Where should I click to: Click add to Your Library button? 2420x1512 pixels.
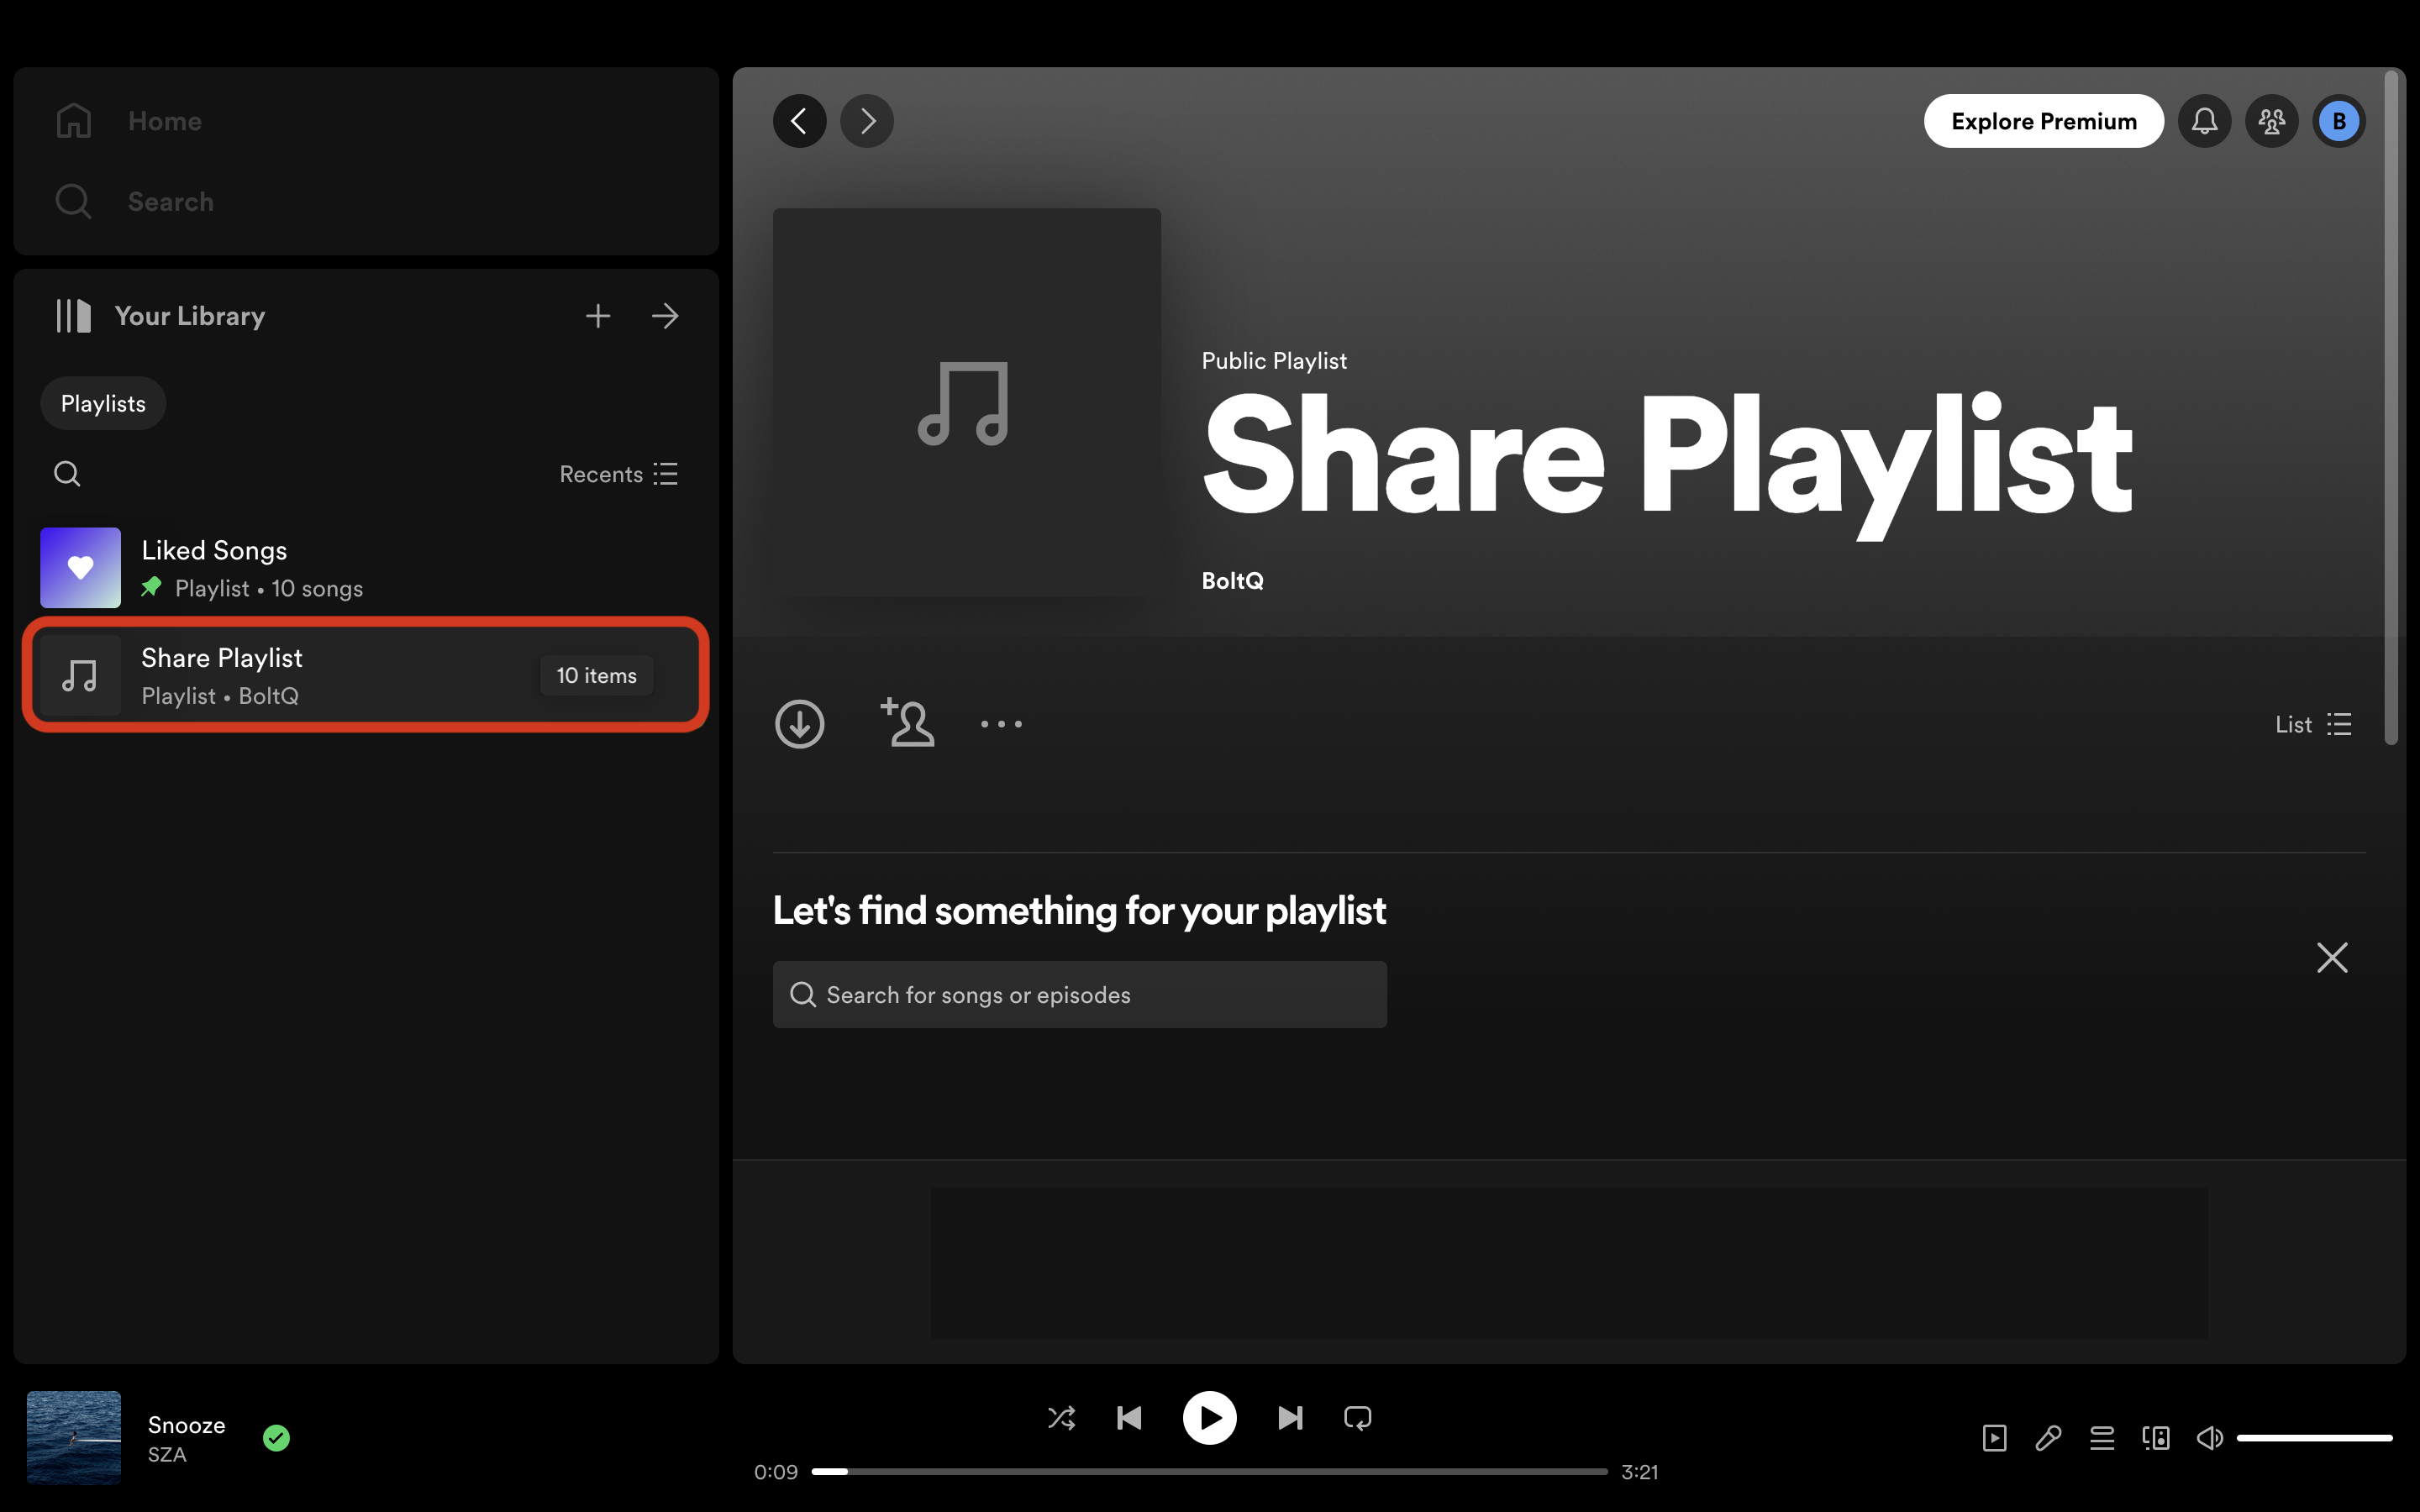(597, 315)
